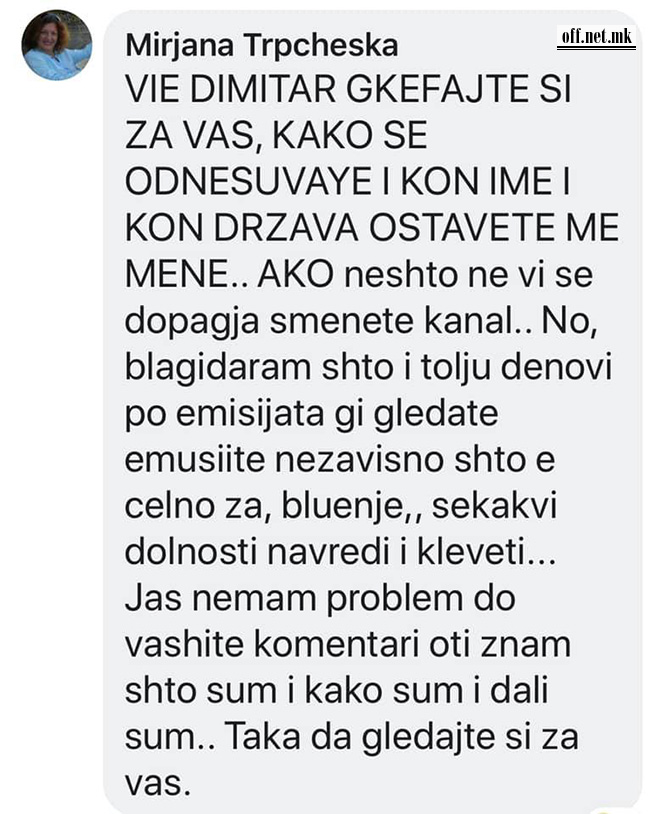Tap the sentence "Jas nemam problem do"
Screen dimensions: 665x814
(x=320, y=600)
